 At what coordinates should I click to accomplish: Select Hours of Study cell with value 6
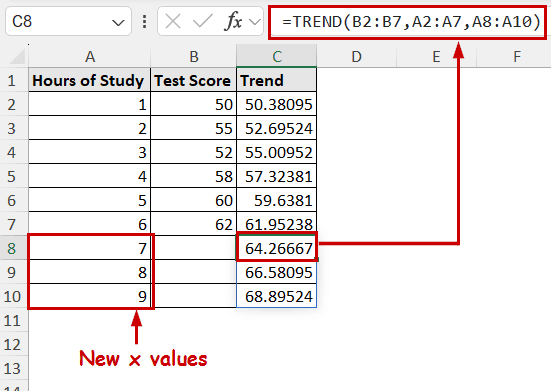[90, 224]
